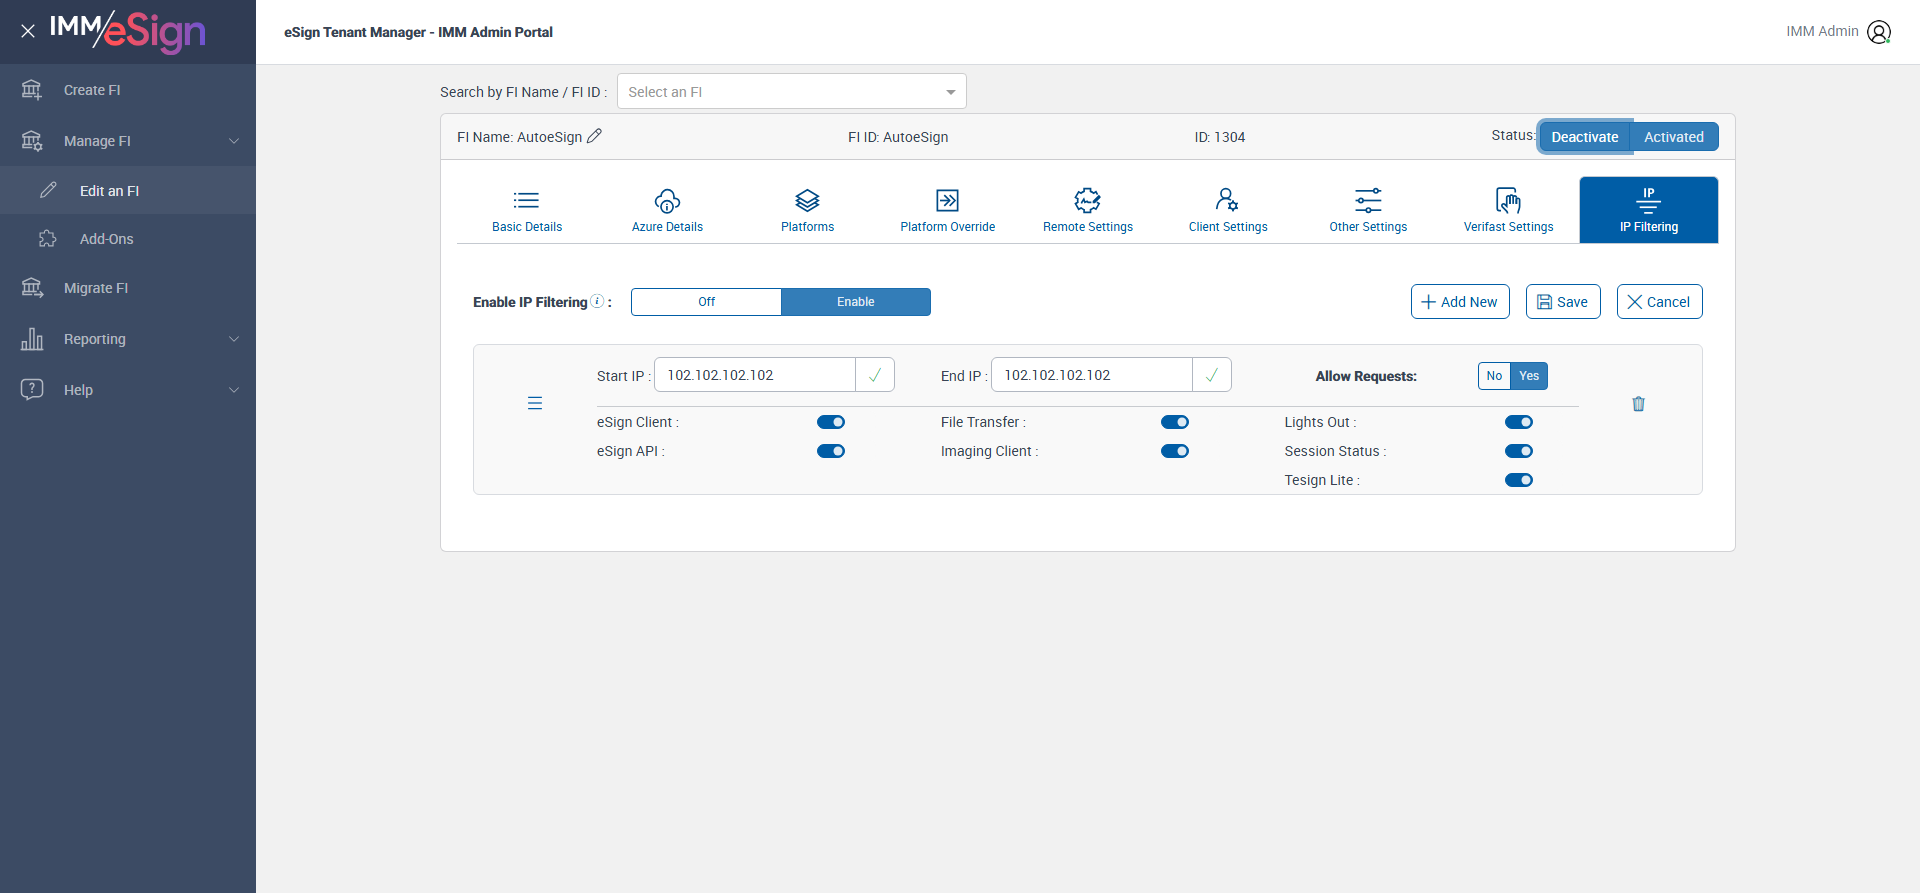Open the Select an FI dropdown

coord(792,91)
